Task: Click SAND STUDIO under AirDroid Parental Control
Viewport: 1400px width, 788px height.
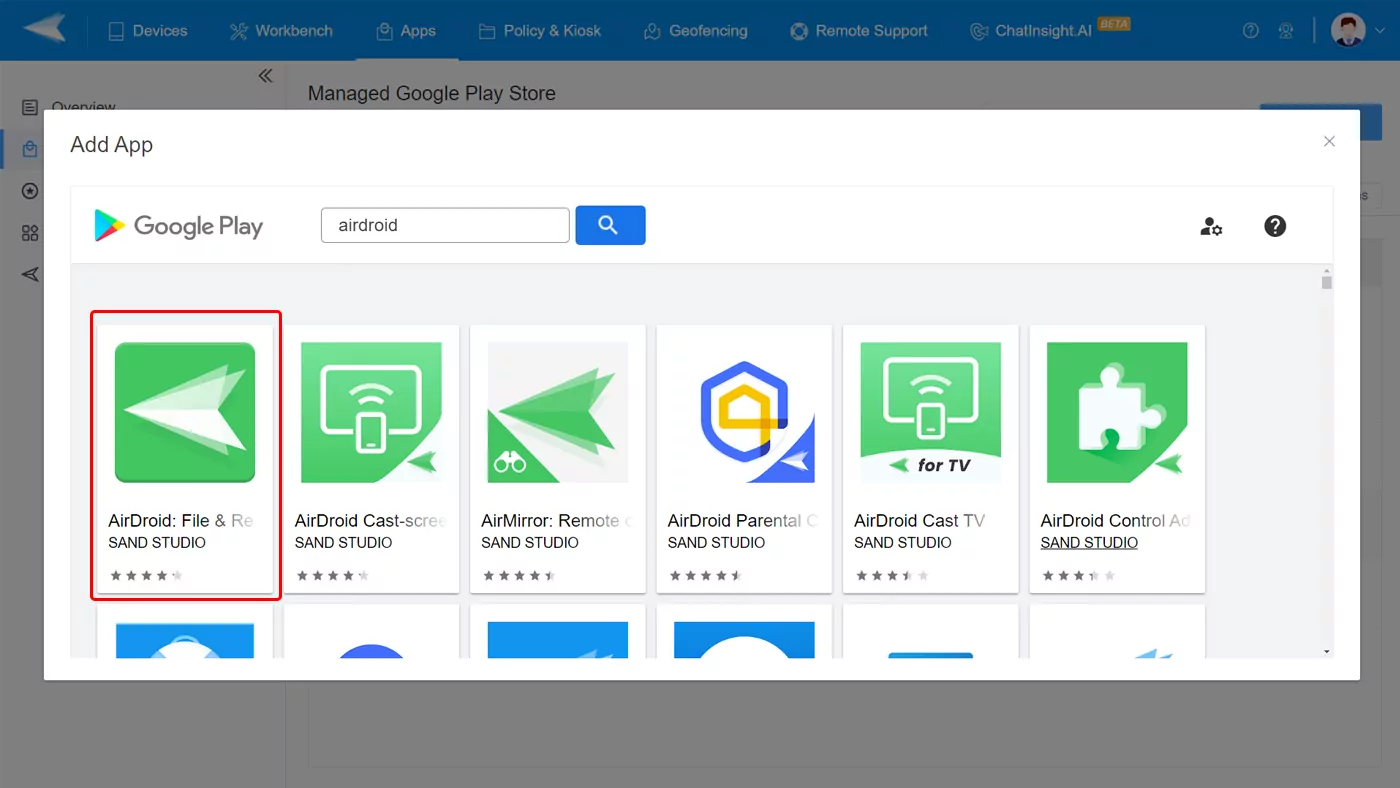Action: pyautogui.click(x=716, y=543)
